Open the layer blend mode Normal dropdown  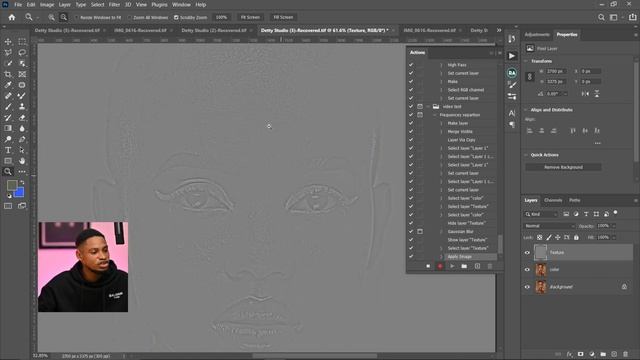[x=549, y=226]
